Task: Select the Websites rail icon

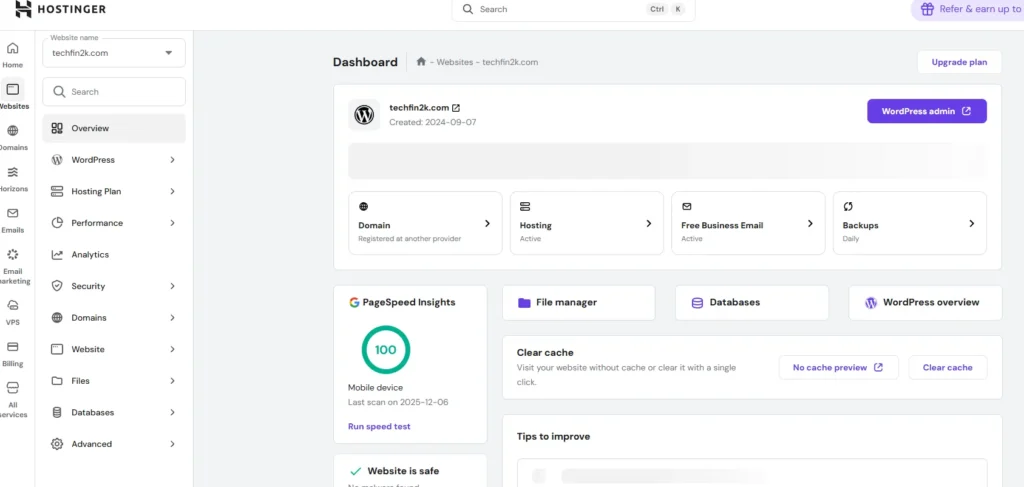Action: [x=12, y=89]
